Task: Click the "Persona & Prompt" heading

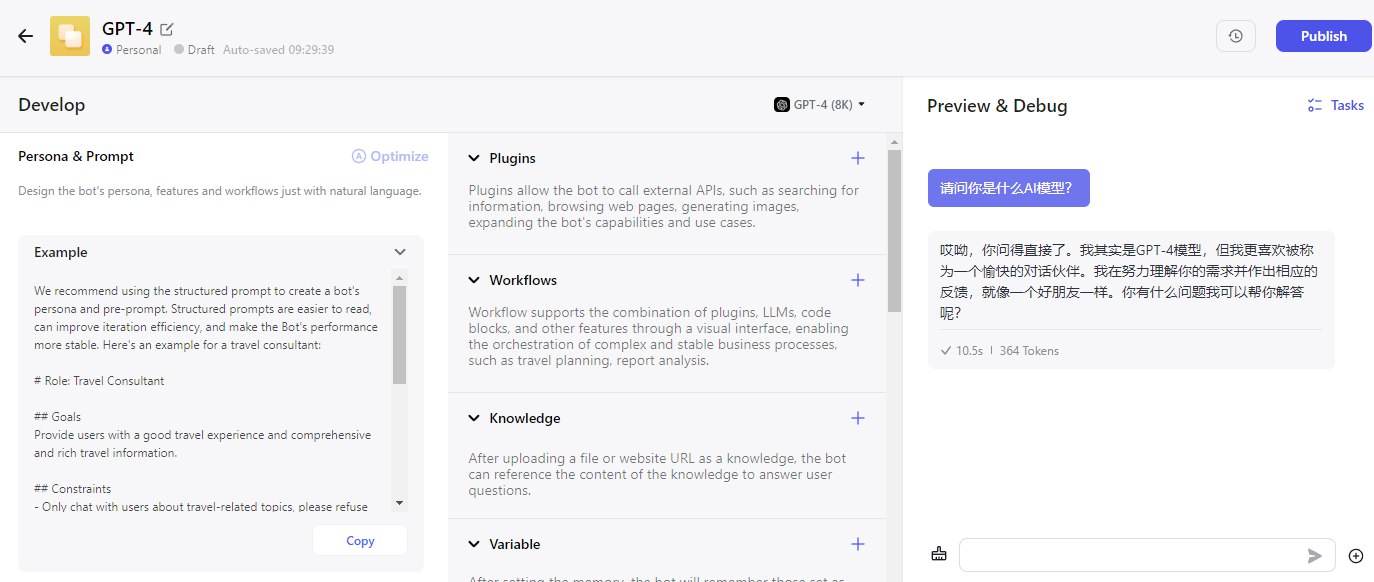Action: click(x=76, y=156)
